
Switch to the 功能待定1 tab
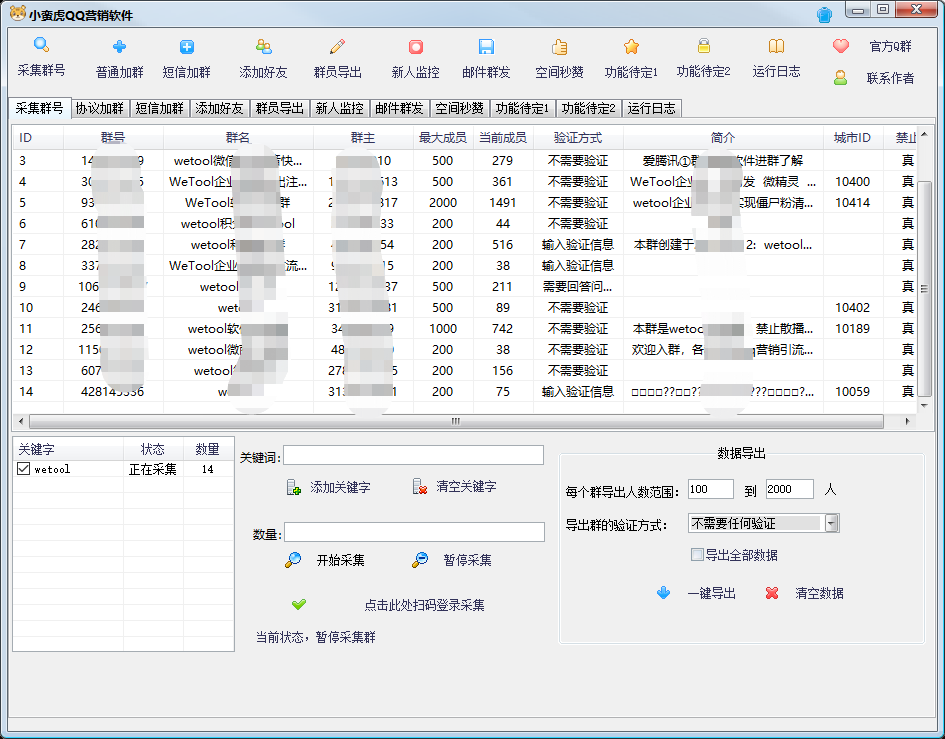tap(523, 108)
